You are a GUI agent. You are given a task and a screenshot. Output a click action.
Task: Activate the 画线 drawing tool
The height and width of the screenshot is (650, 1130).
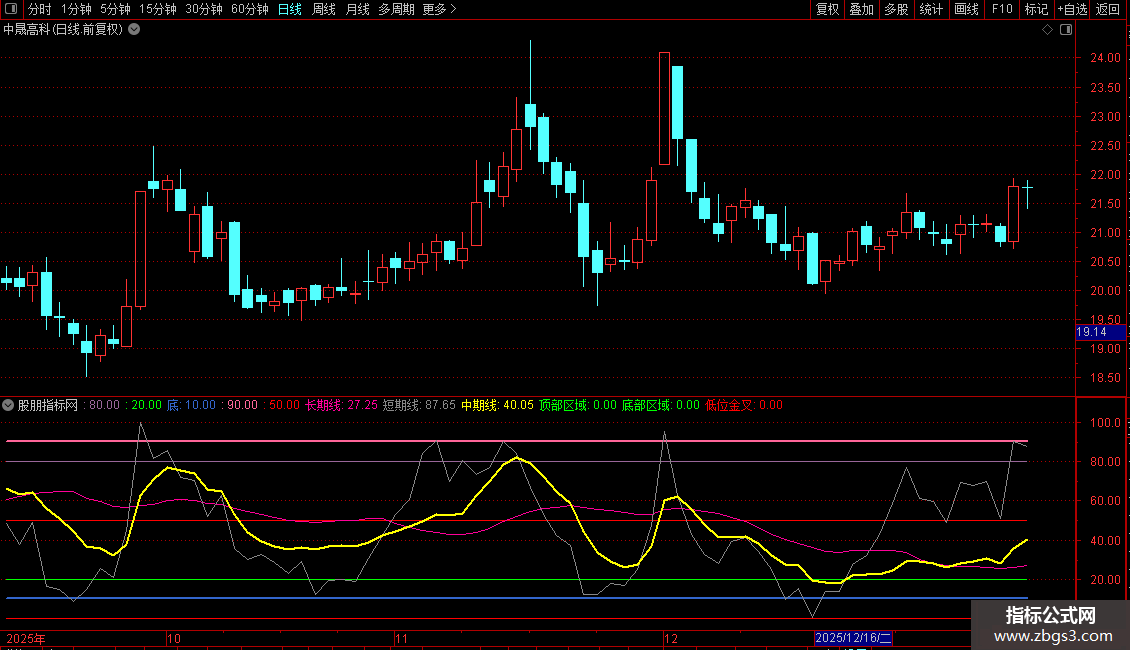[966, 9]
